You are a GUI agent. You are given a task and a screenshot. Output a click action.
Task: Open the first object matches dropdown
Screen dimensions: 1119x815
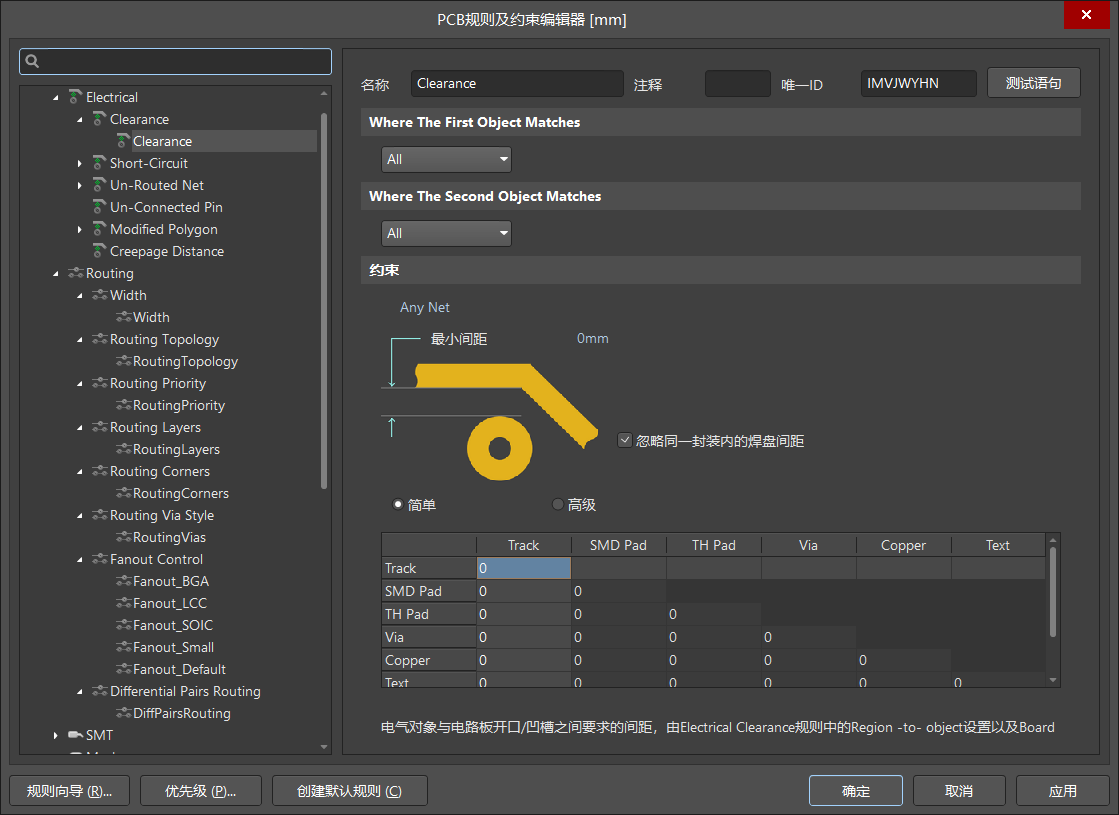click(446, 159)
